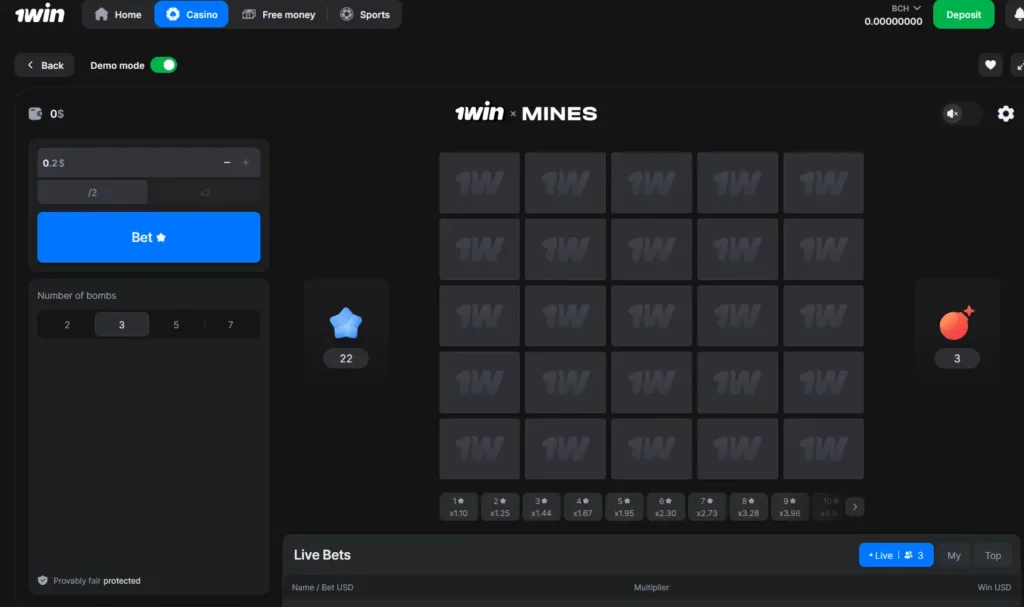The image size is (1024, 607).
Task: Click the Deposit button
Action: [963, 14]
